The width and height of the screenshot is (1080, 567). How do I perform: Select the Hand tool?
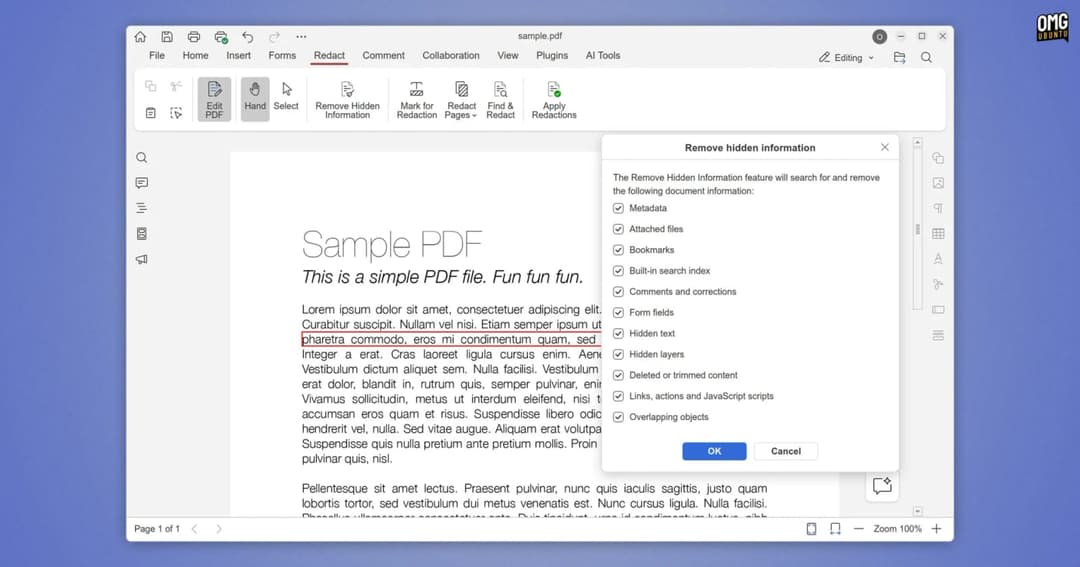click(255, 99)
